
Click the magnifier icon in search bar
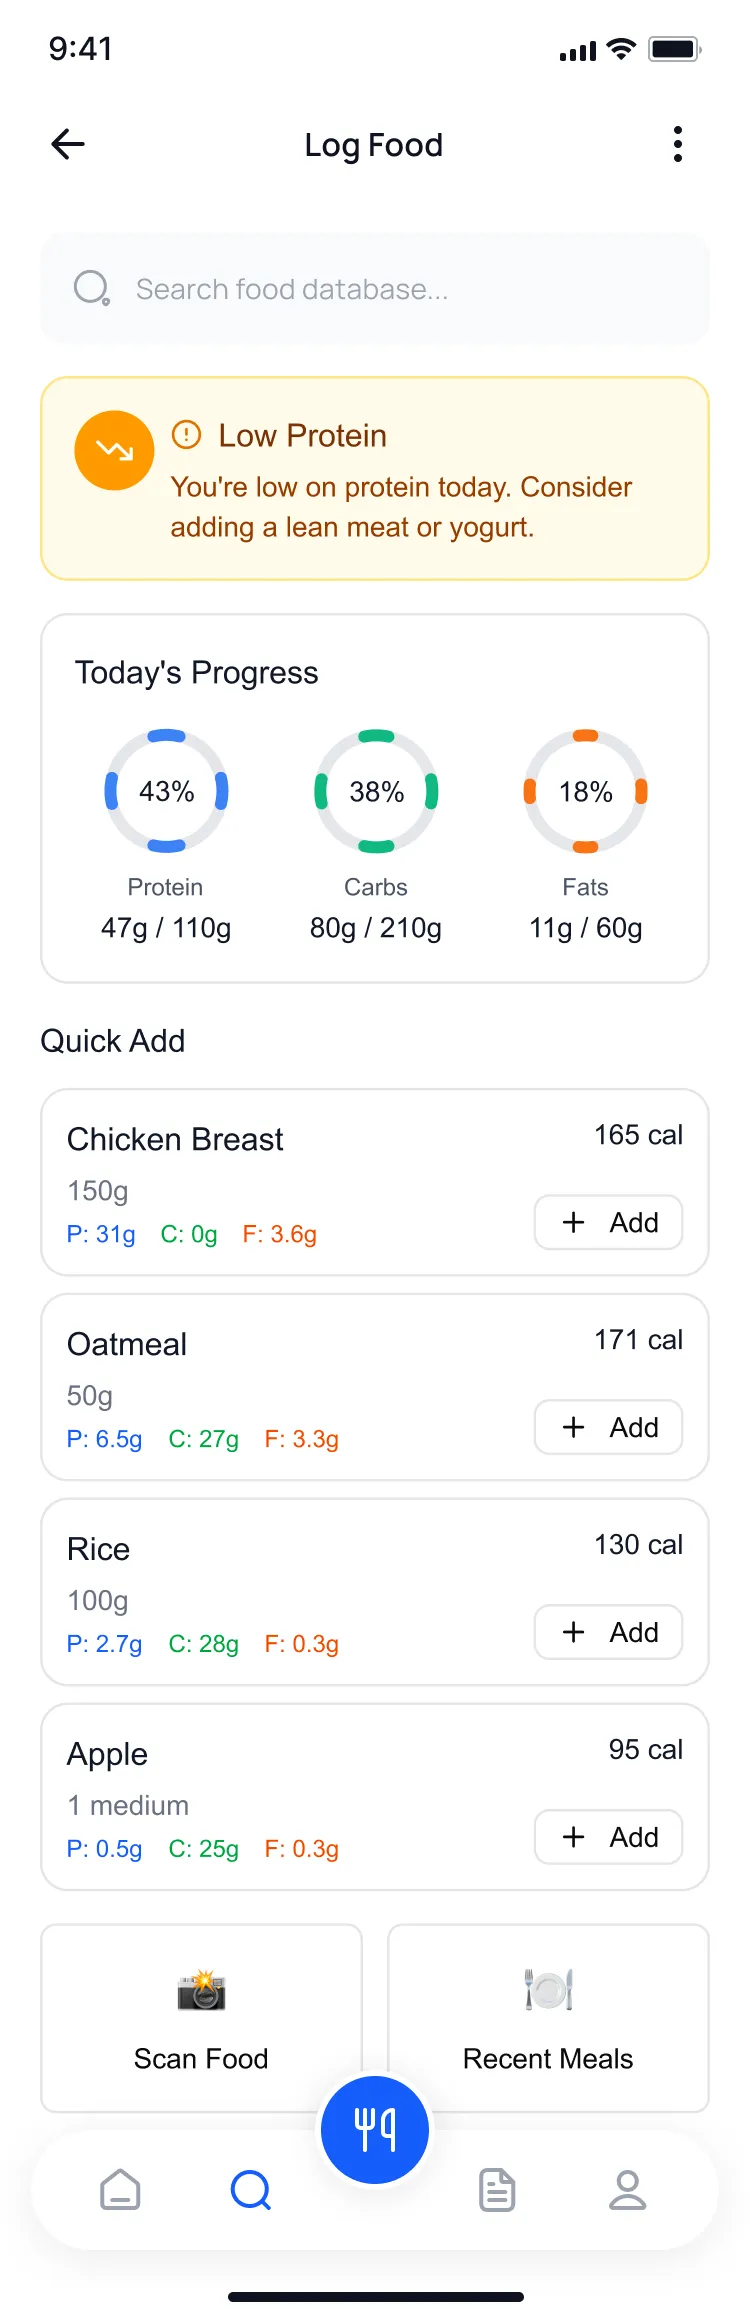92,289
